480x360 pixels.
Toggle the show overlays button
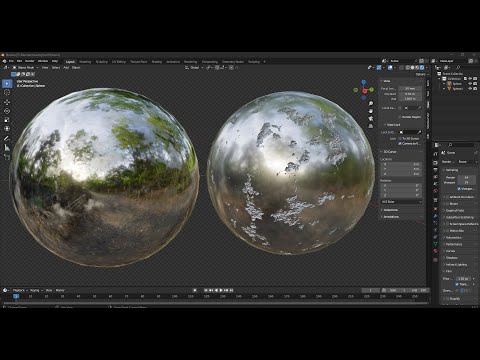390,68
